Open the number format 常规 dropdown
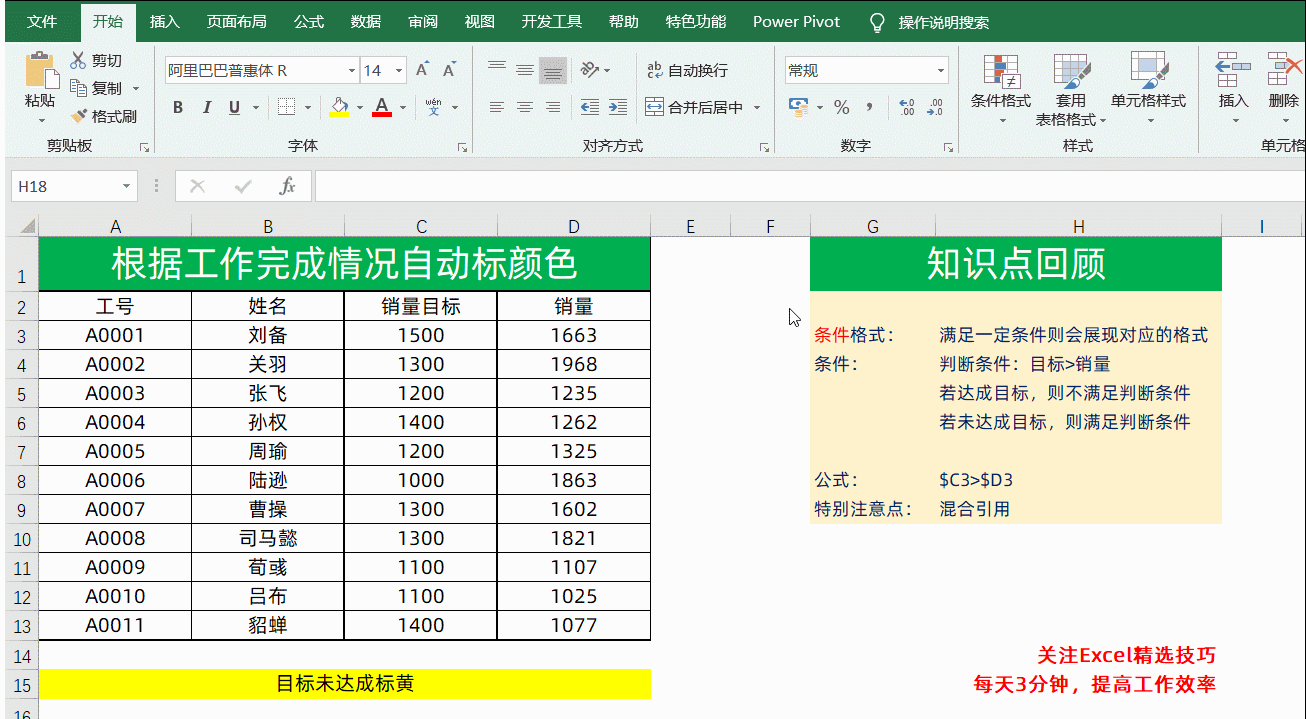 pyautogui.click(x=941, y=70)
